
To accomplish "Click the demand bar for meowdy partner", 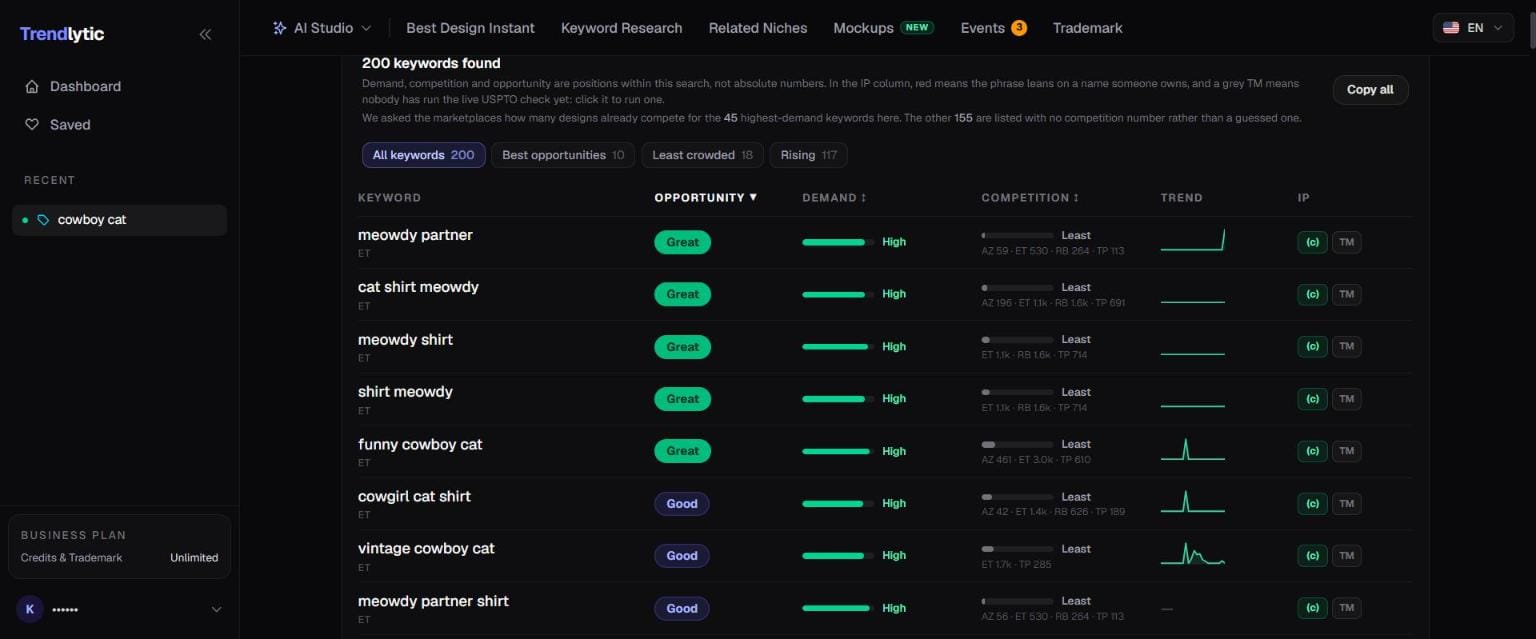I will (838, 242).
